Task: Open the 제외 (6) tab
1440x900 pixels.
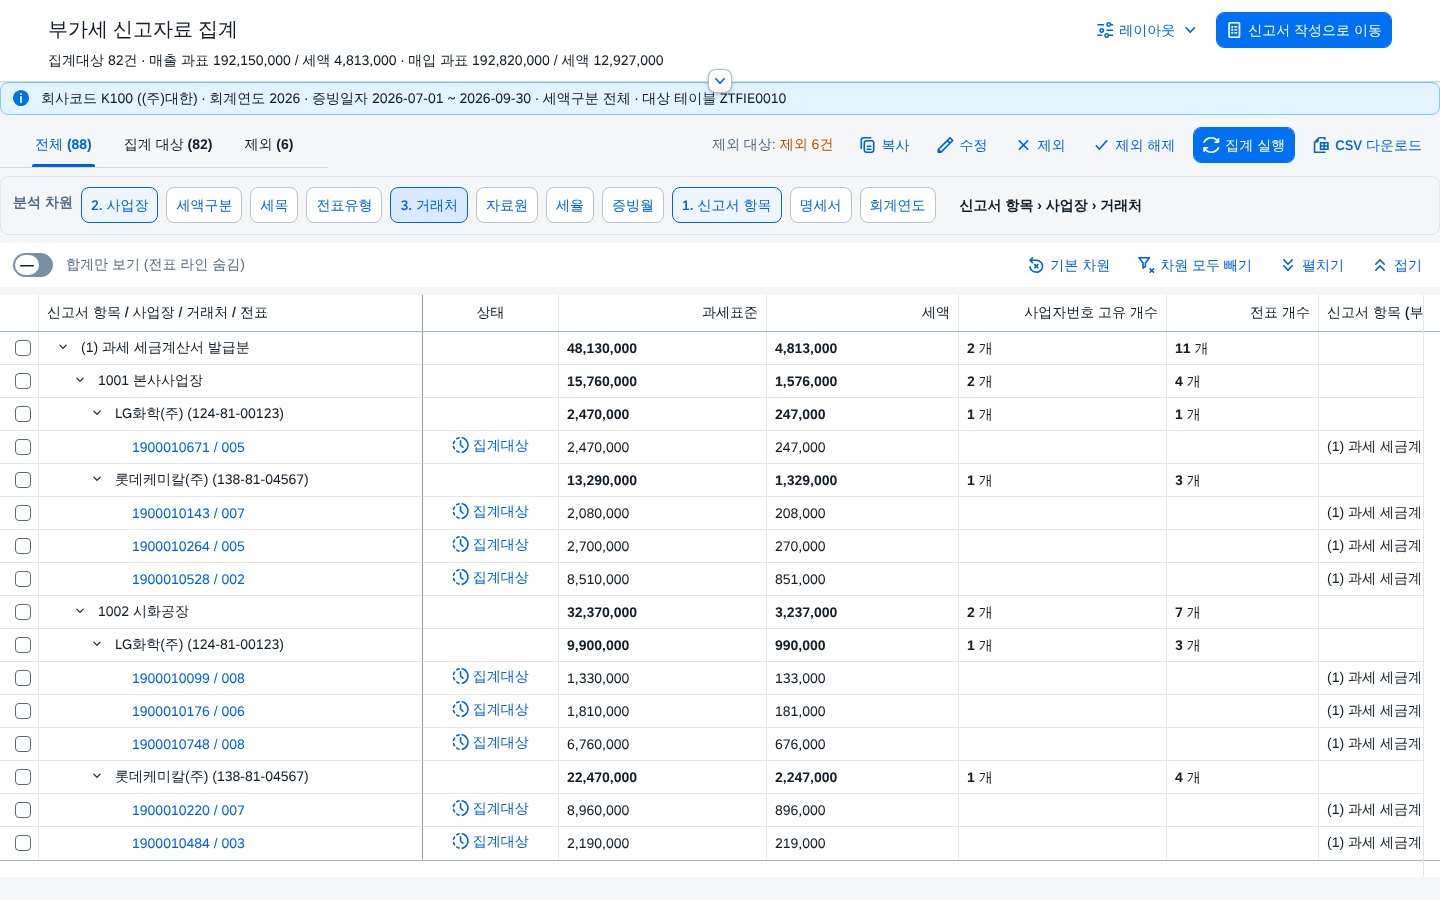Action: [269, 145]
